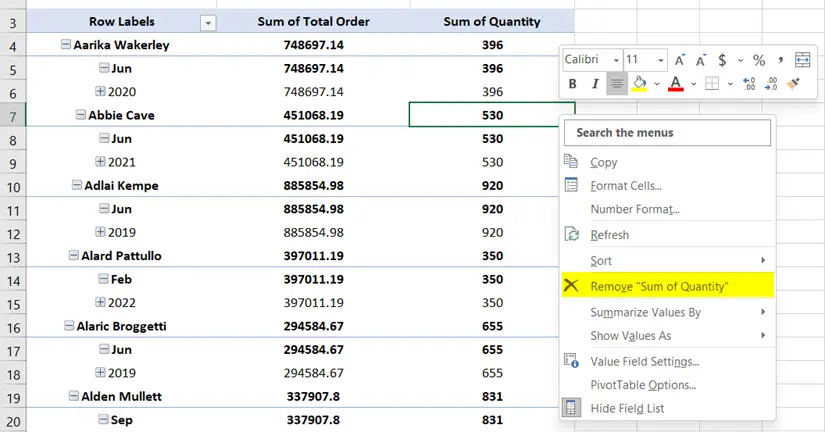The image size is (825, 432).
Task: Select cell with value 451068.19 for Abbie Cave
Action: 313,115
